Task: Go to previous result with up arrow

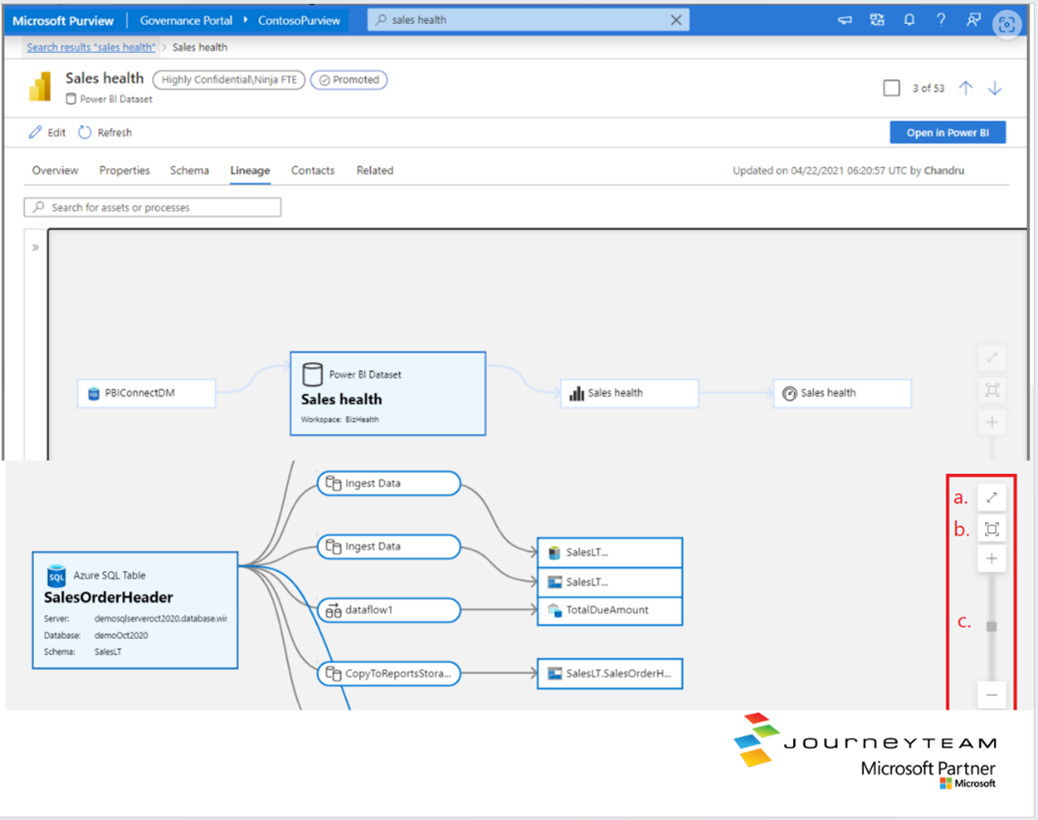Action: [x=965, y=88]
